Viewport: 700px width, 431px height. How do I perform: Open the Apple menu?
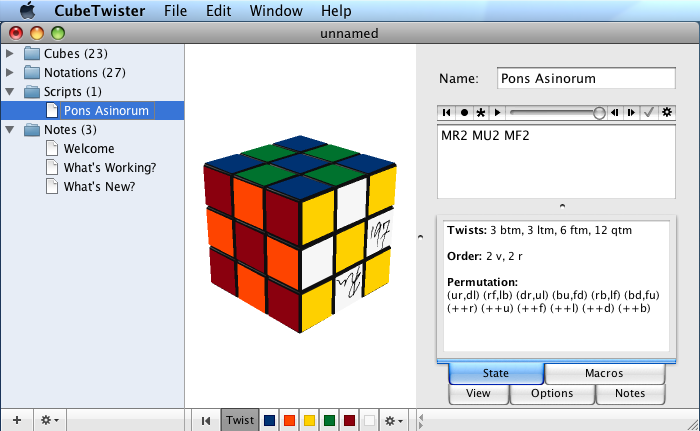click(x=27, y=10)
